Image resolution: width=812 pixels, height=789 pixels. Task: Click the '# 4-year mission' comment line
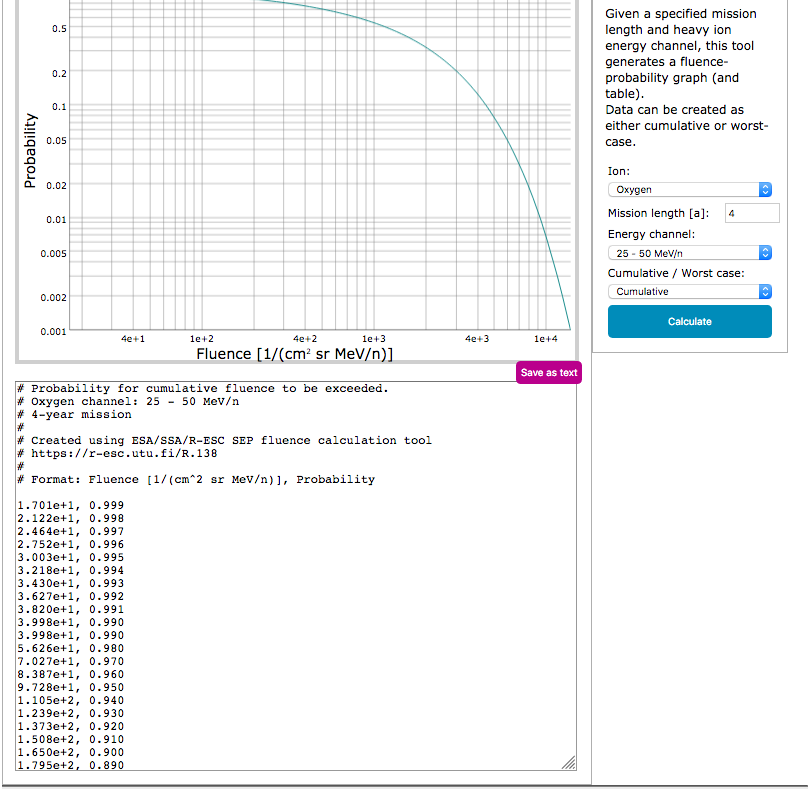75,414
